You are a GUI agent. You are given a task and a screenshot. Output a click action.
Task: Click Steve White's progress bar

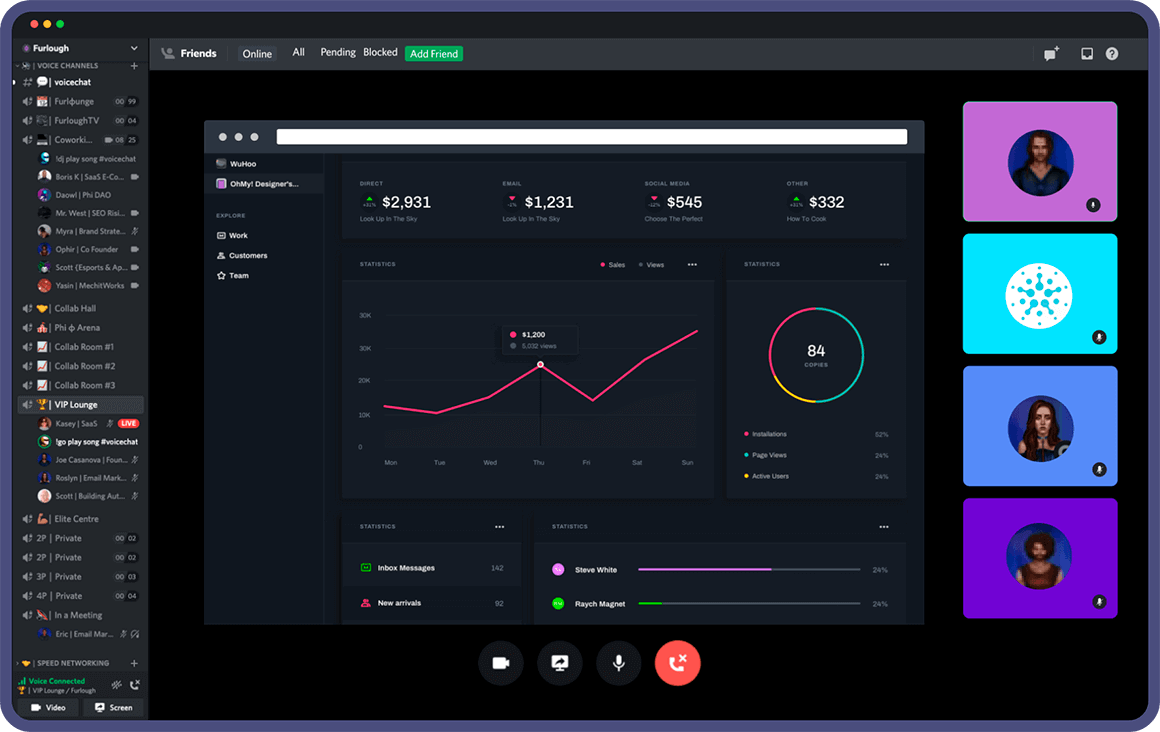point(749,570)
